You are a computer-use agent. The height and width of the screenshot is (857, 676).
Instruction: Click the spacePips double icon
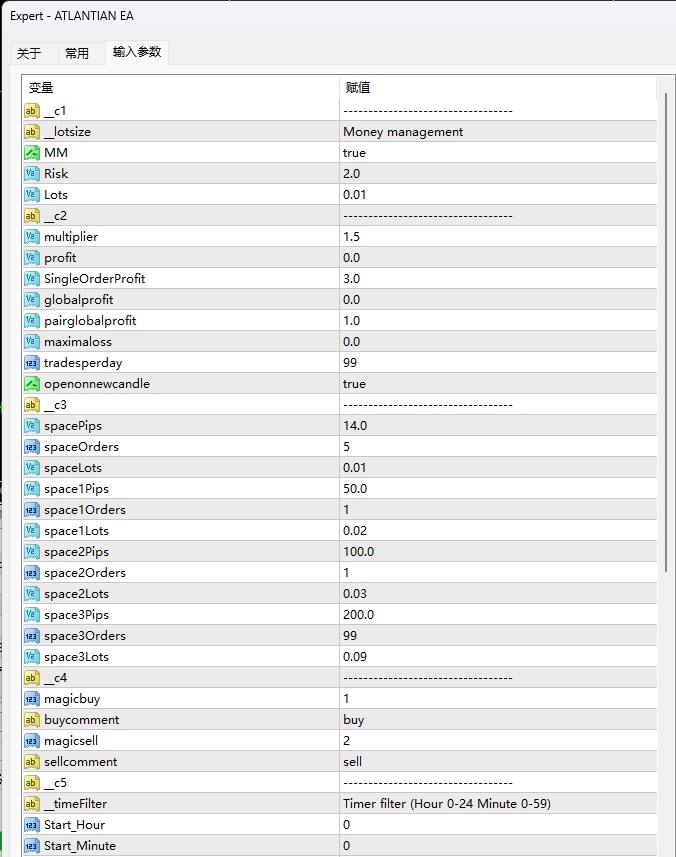pyautogui.click(x=32, y=426)
